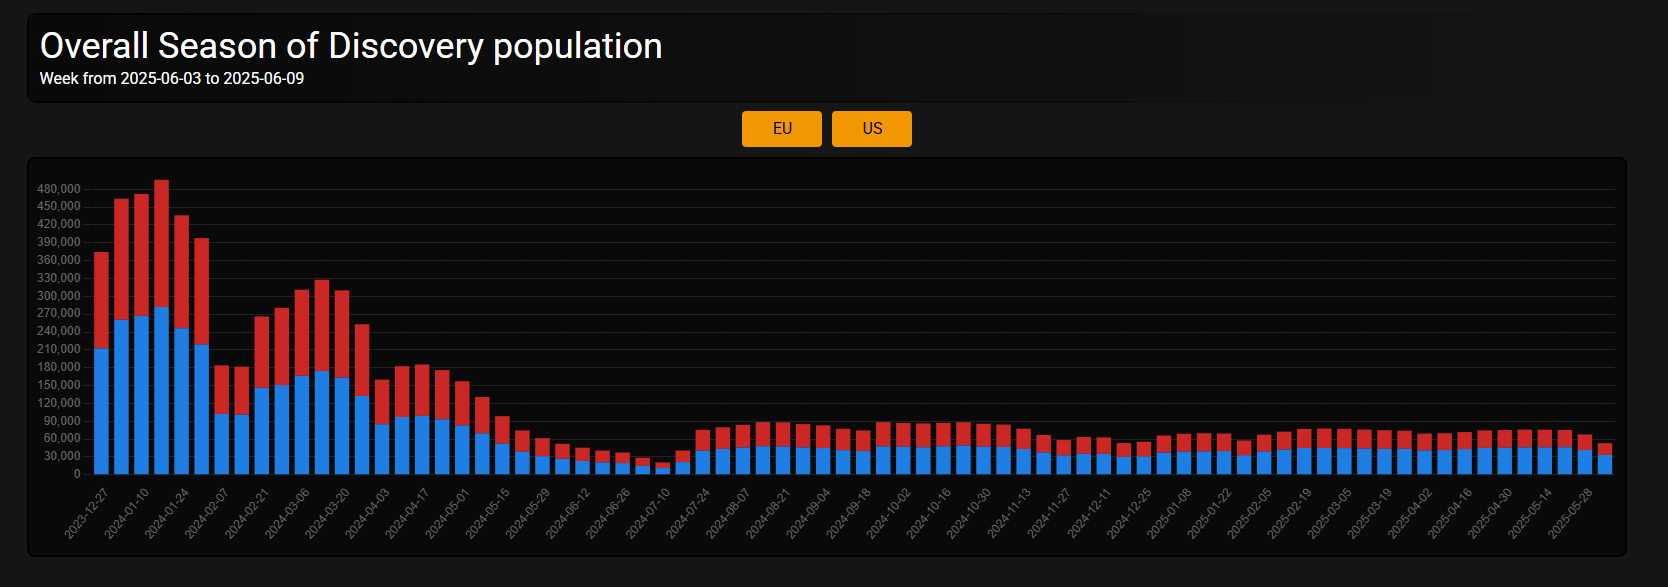
Task: Click the 180,000 y-axis label
Action: point(59,367)
